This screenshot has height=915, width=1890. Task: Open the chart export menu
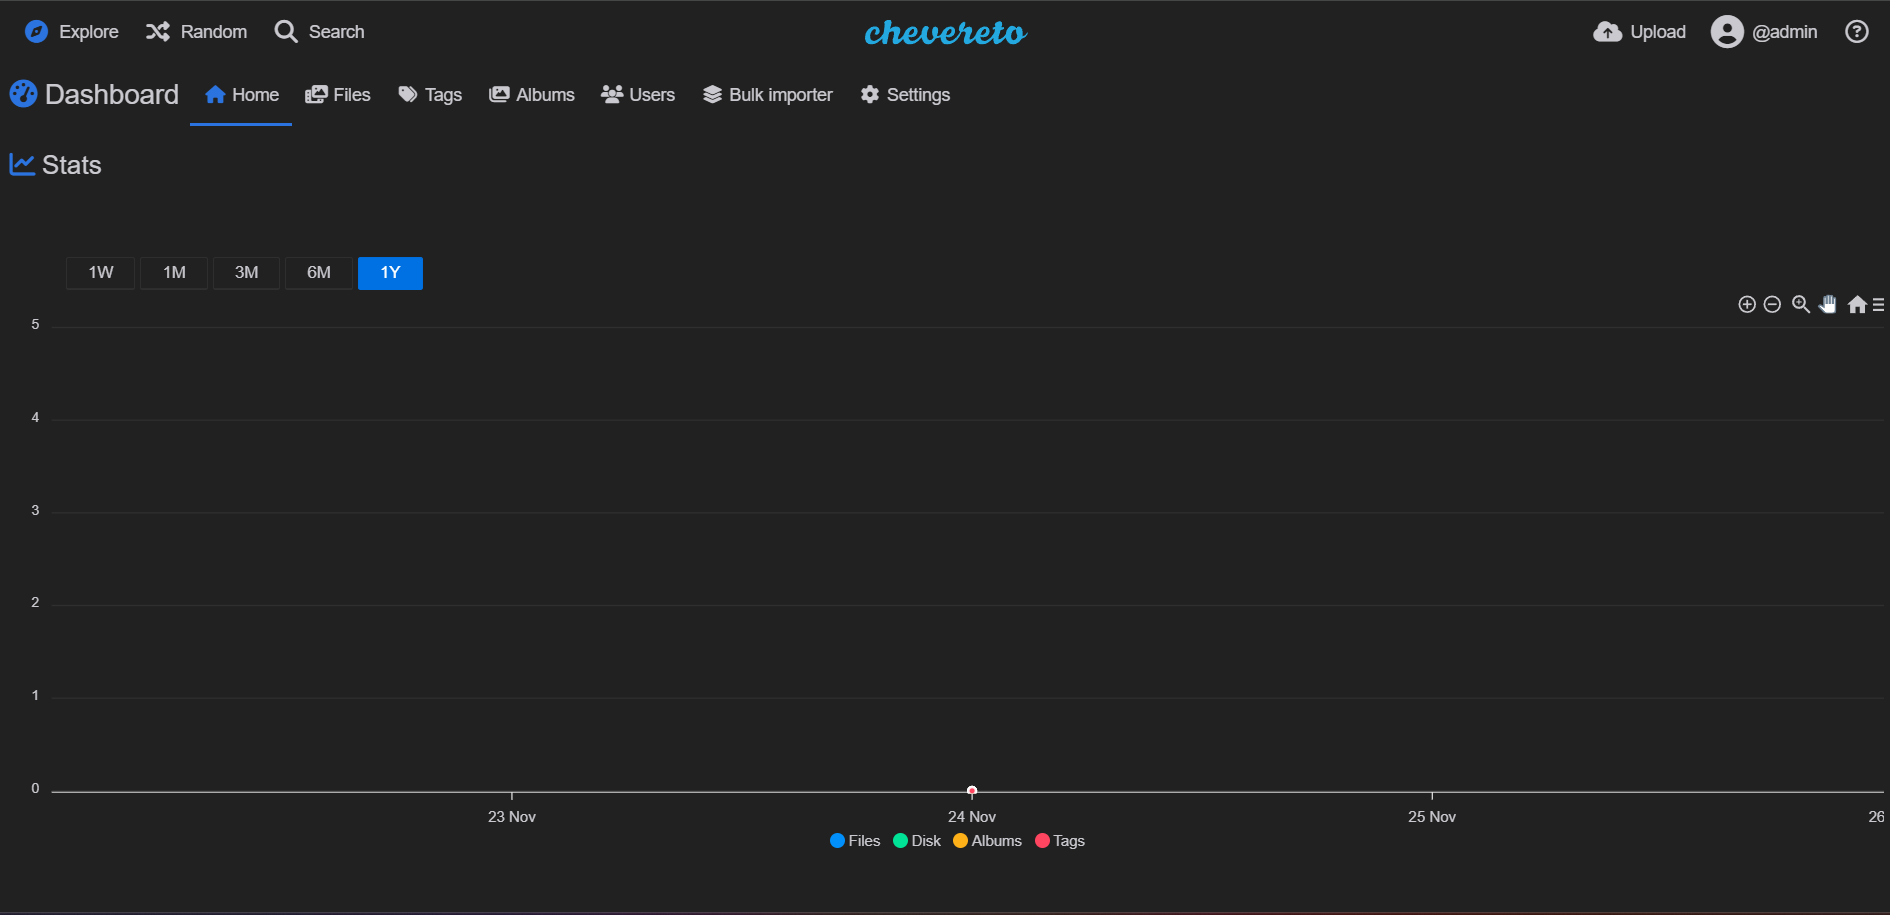(x=1878, y=305)
